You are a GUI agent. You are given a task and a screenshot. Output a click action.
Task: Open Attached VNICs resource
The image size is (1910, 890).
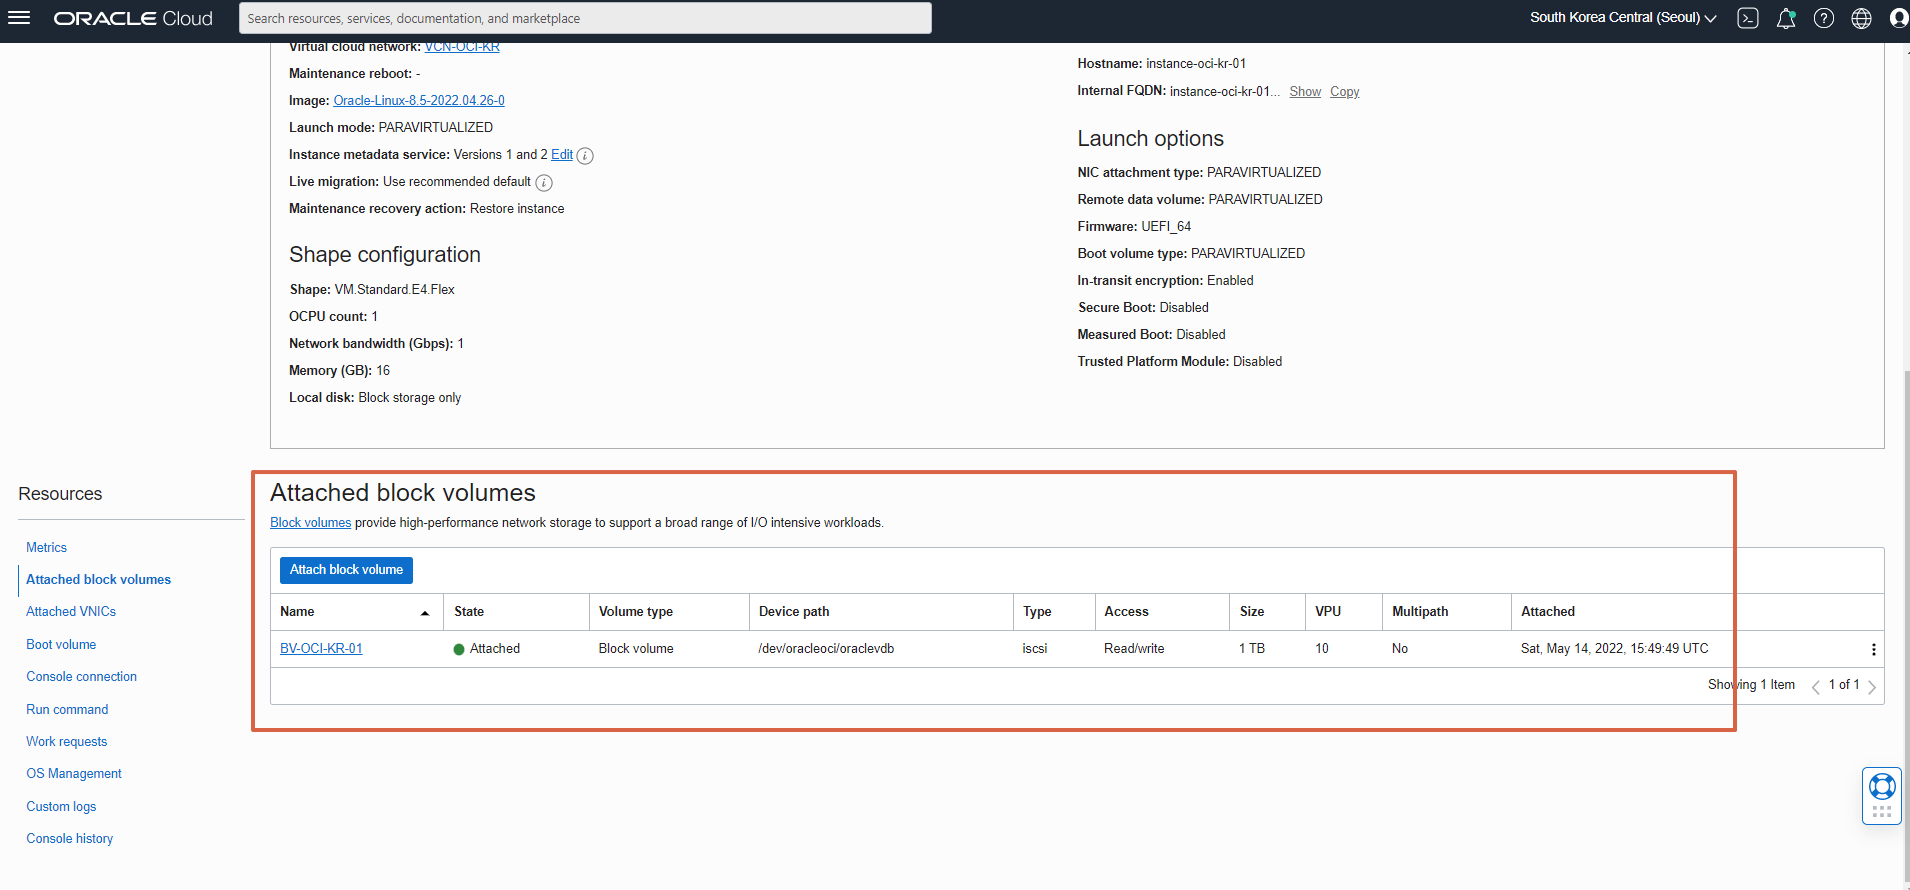click(x=71, y=611)
